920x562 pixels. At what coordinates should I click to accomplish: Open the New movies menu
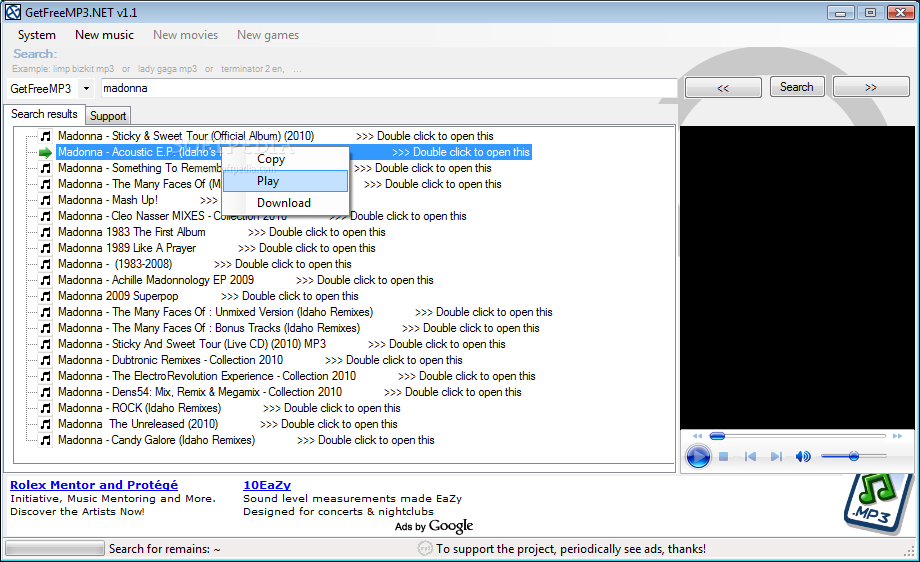(185, 35)
